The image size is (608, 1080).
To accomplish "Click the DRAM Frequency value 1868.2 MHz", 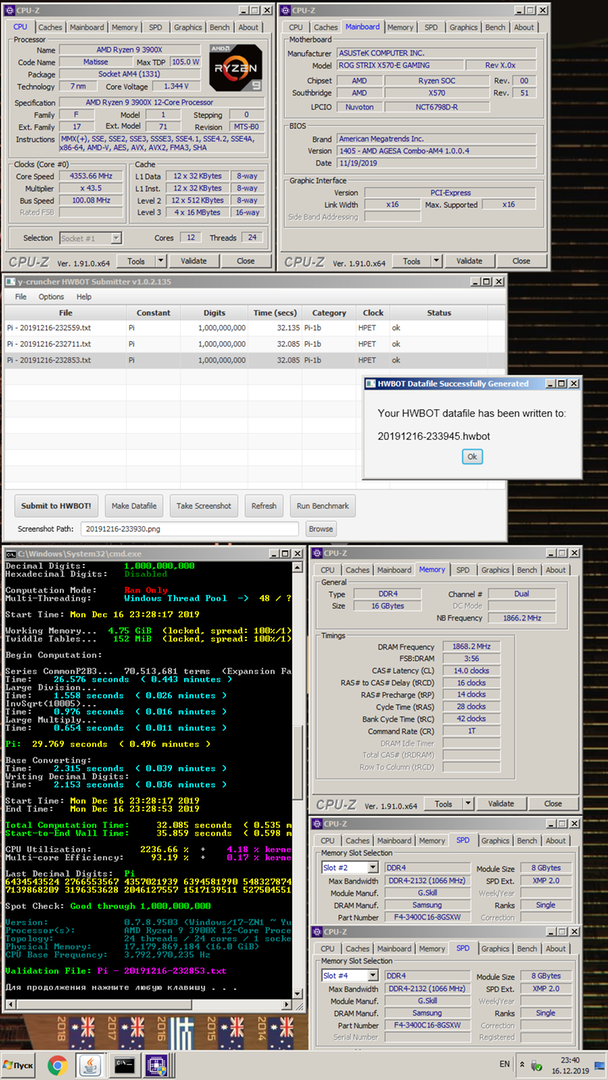I will point(472,647).
